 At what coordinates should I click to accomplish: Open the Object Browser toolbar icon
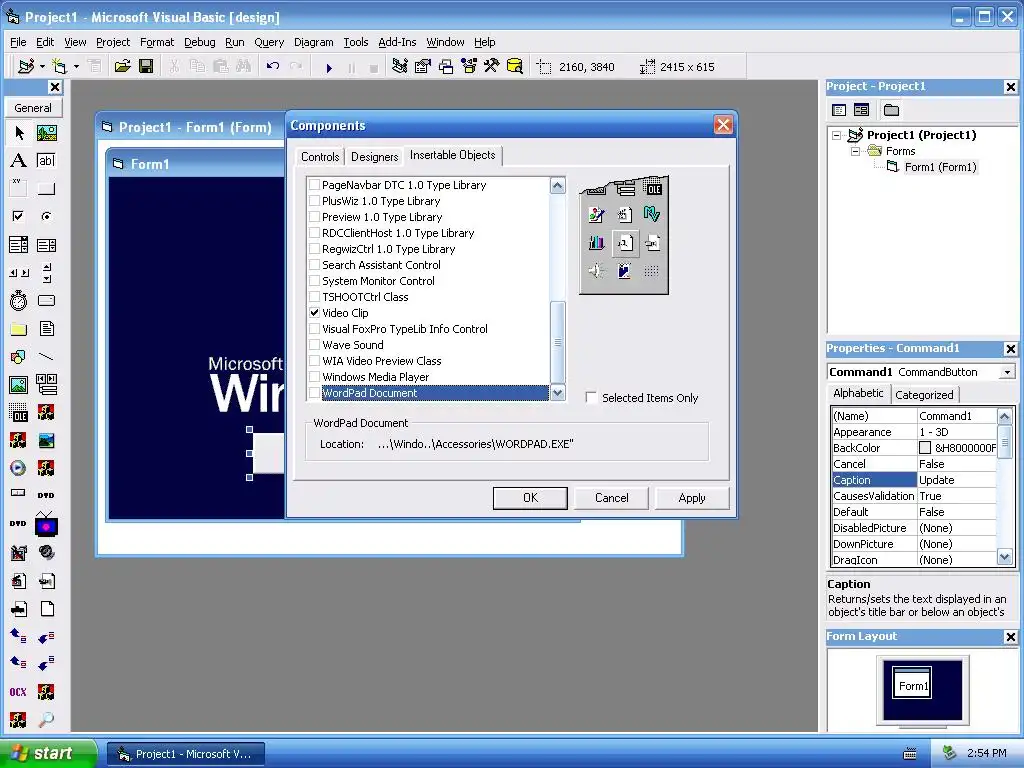tap(469, 67)
